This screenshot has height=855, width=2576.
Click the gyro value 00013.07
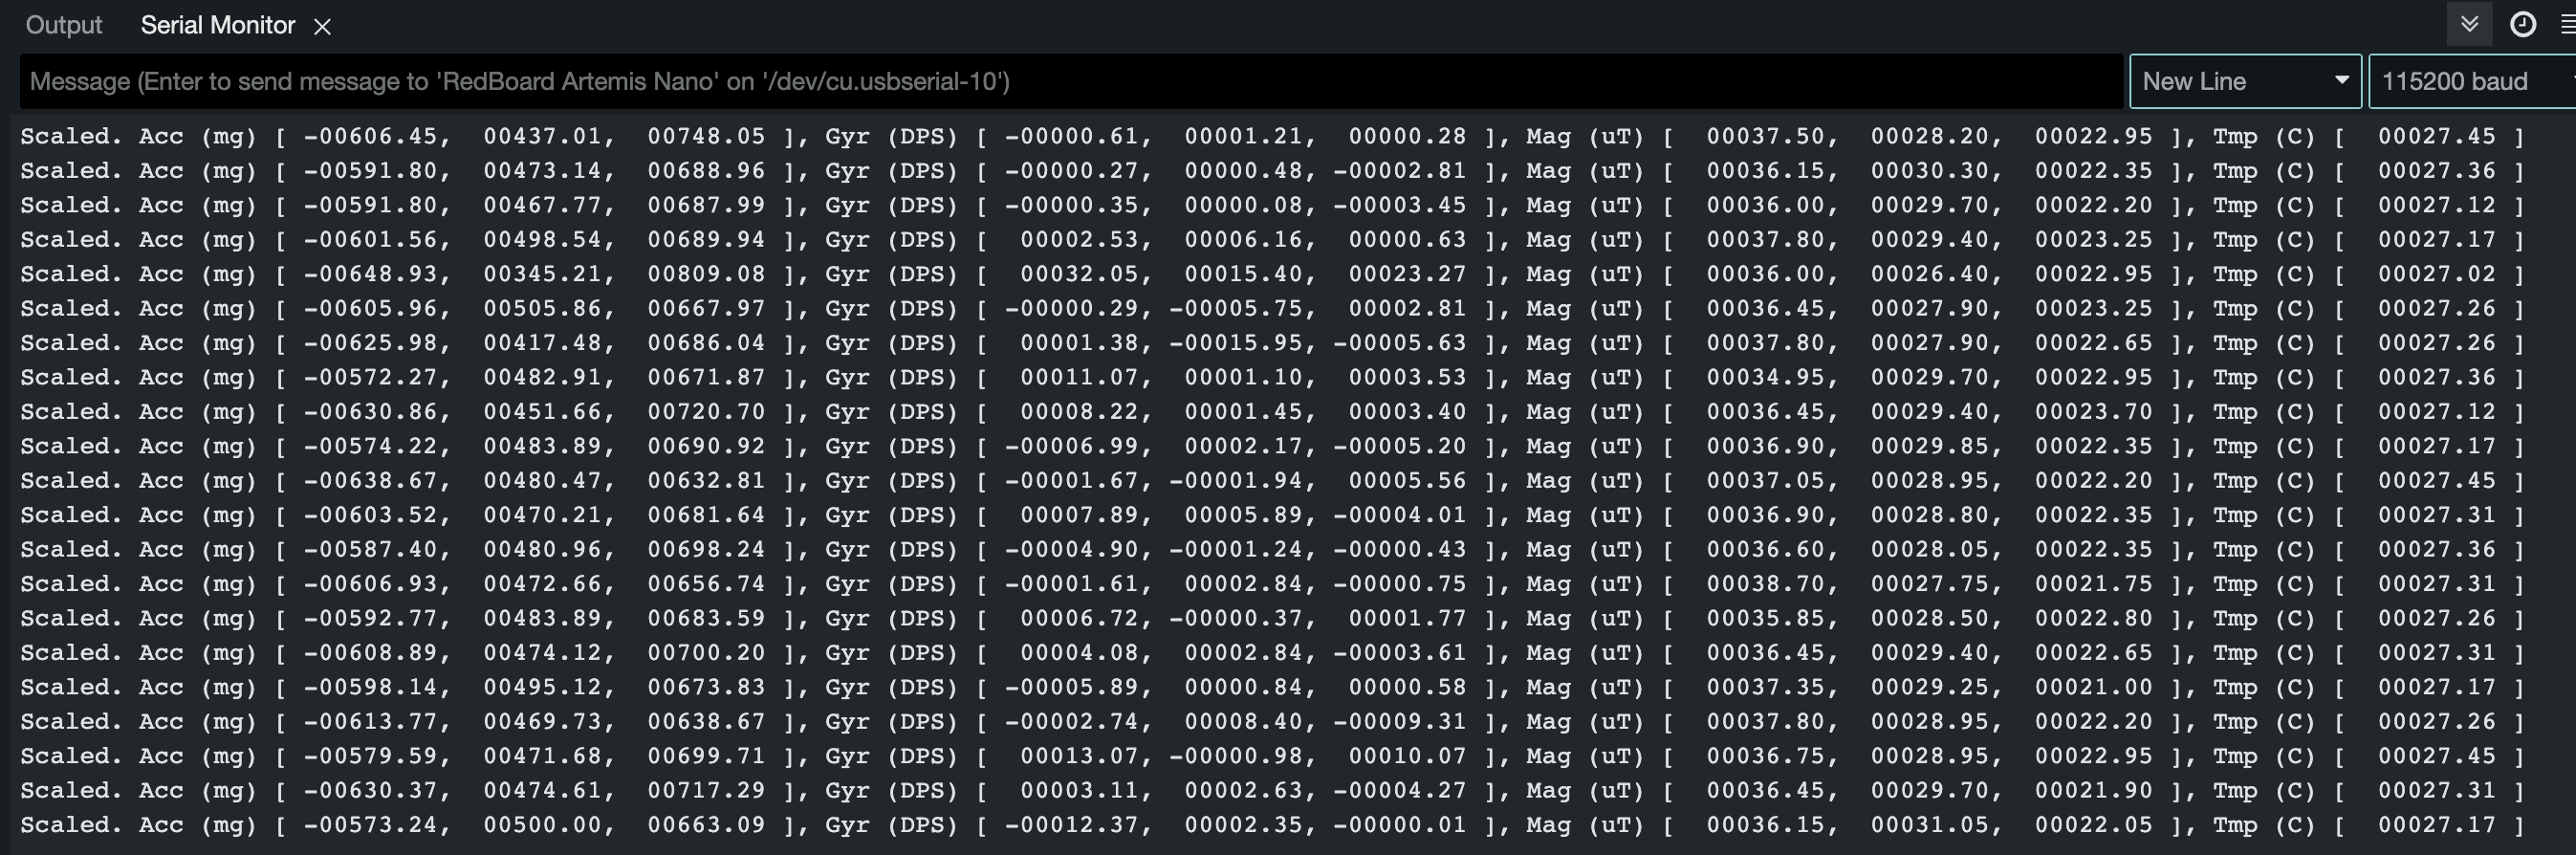click(x=1078, y=756)
